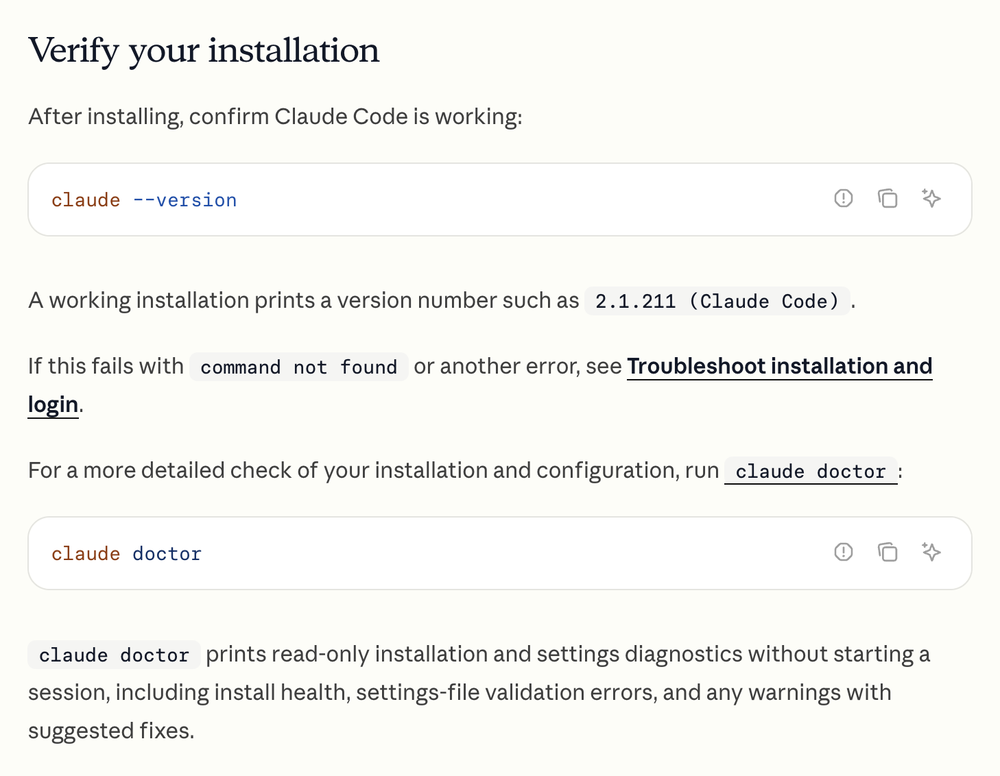
Task: Click the 'After installing, confirm Claude Code is working' text
Action: click(x=275, y=117)
